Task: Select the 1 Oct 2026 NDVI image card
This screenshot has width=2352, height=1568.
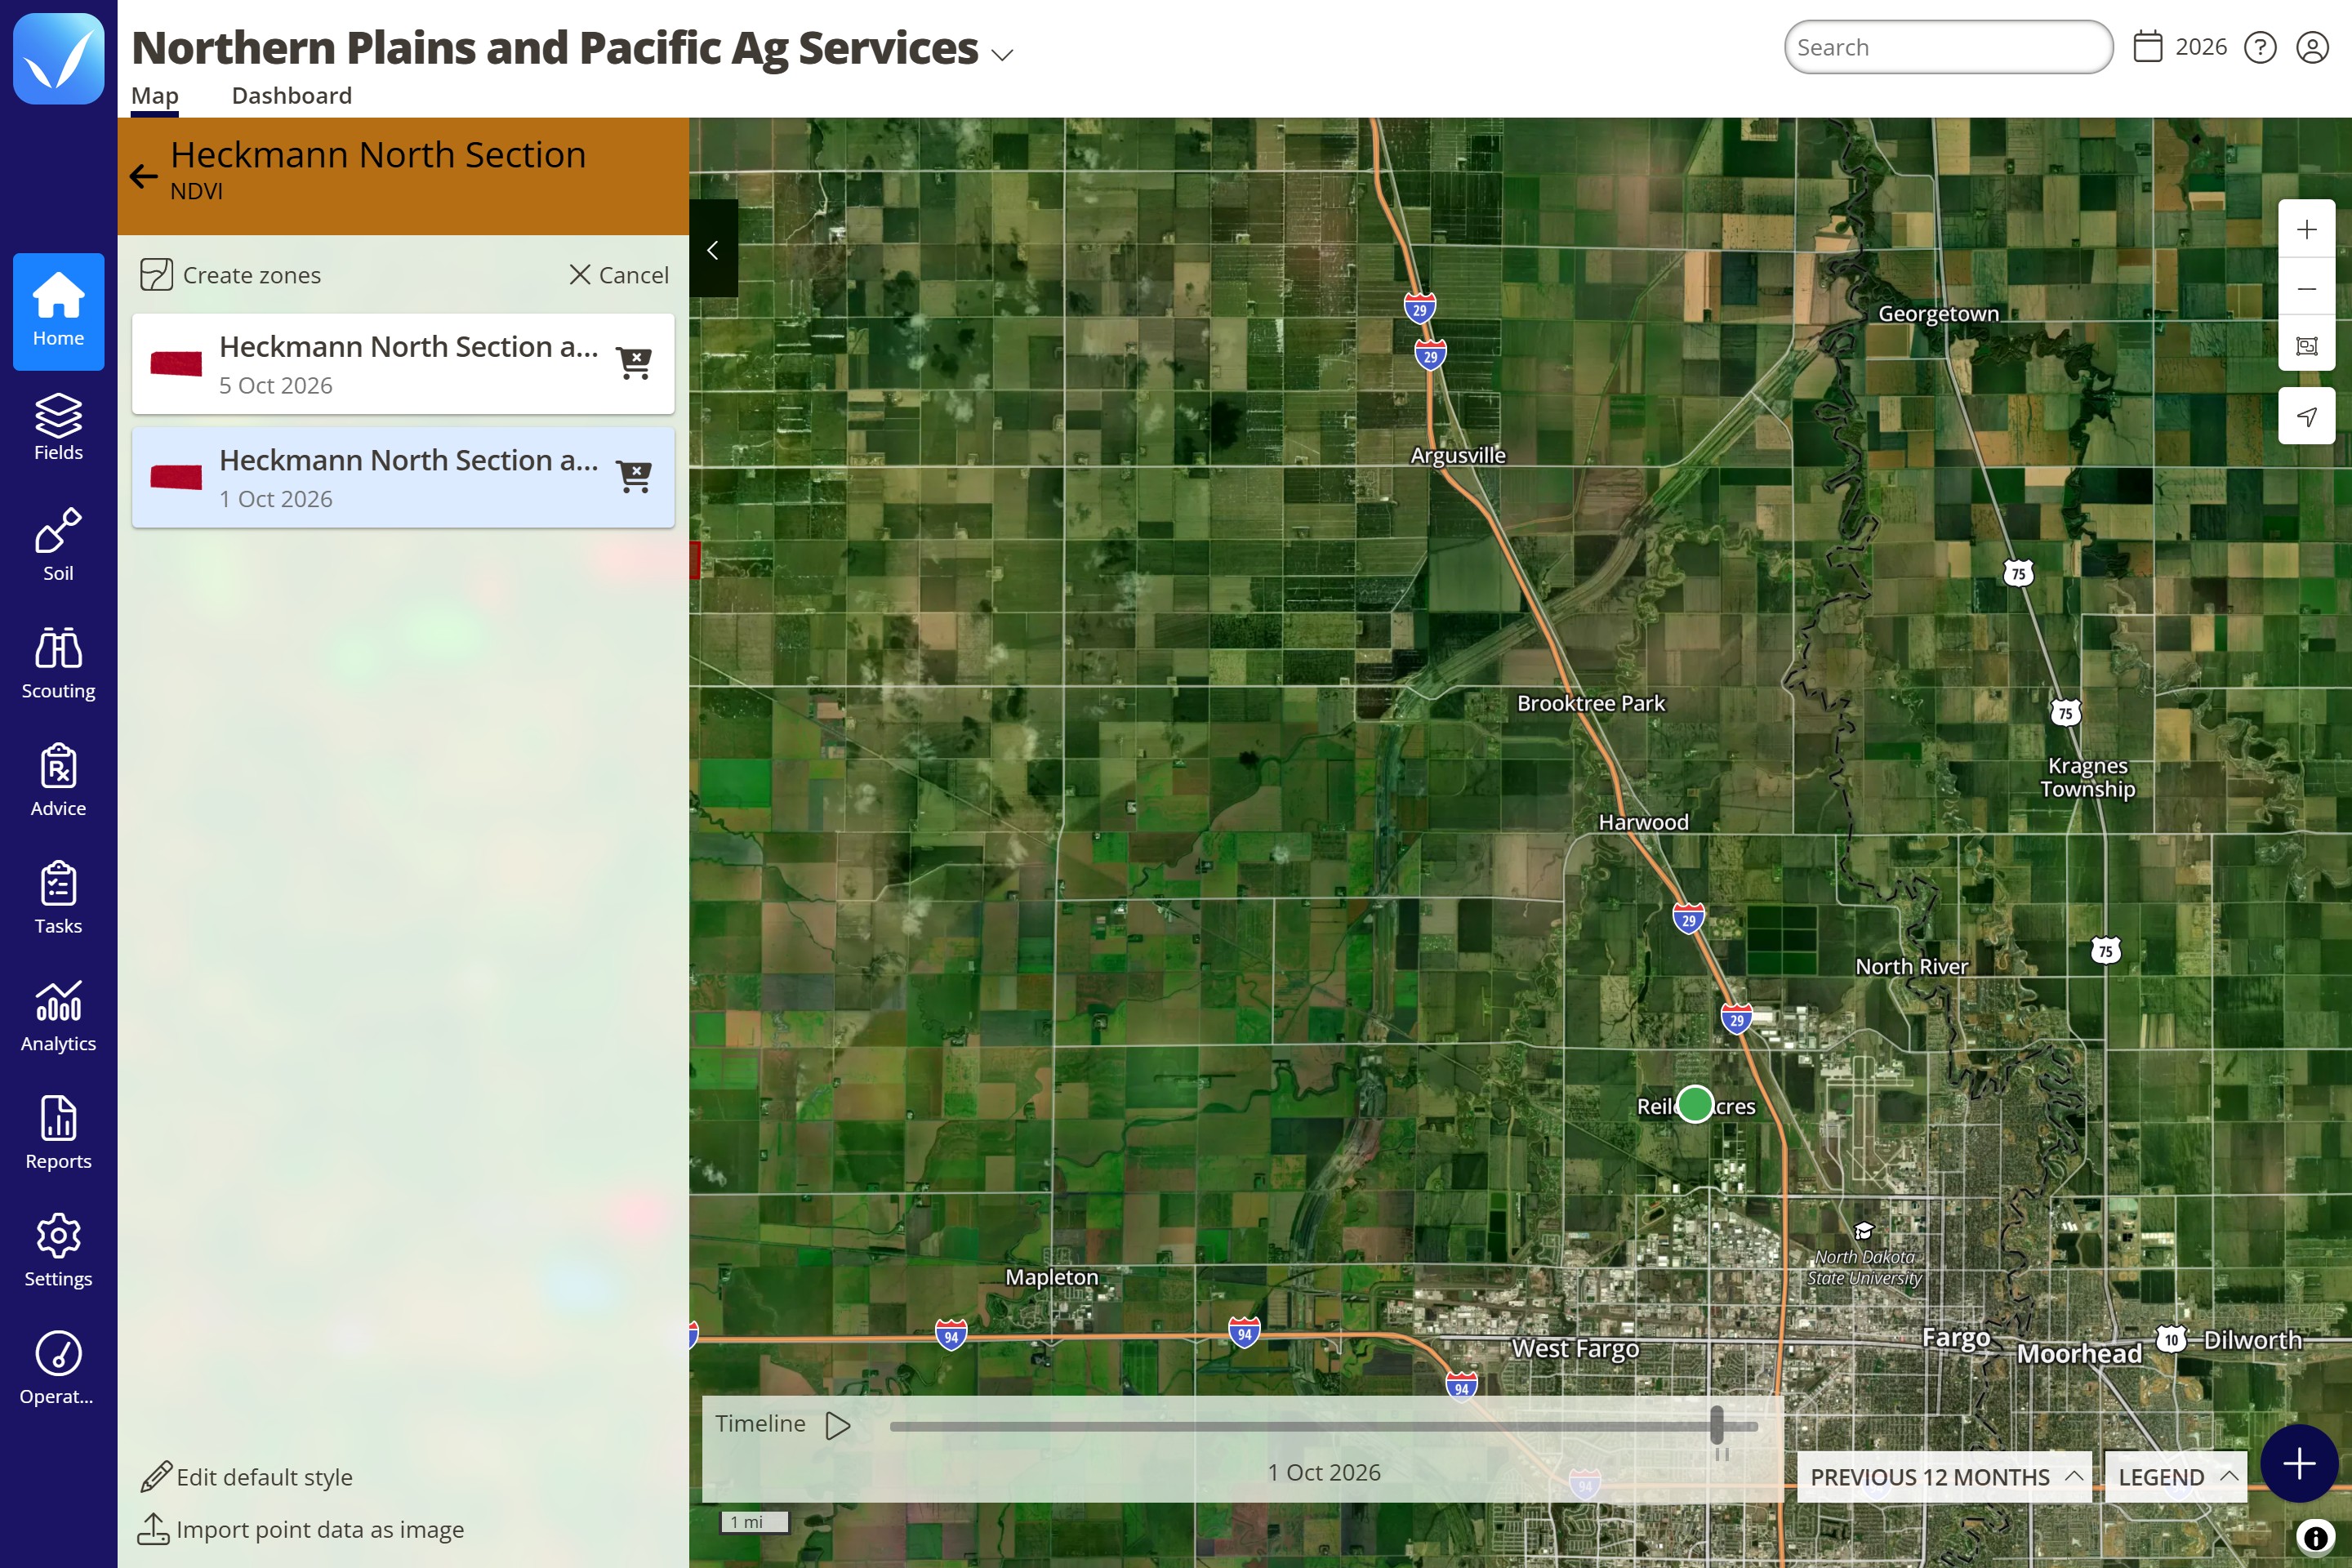Action: pos(403,478)
